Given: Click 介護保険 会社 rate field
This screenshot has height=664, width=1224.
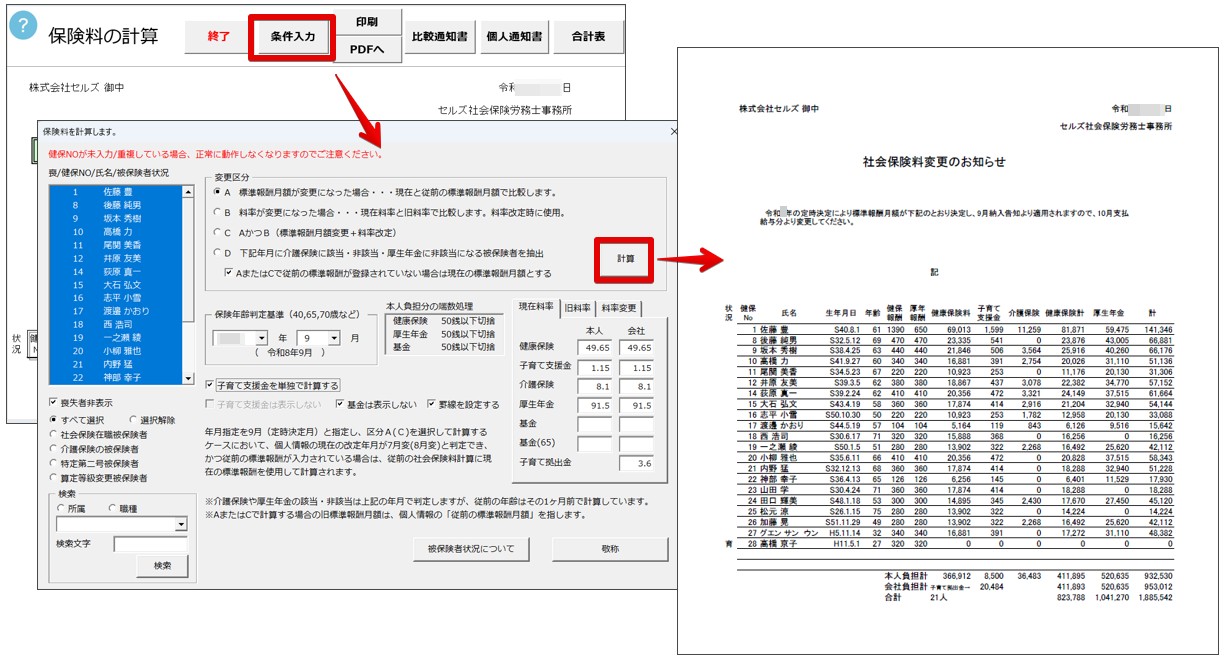Looking at the screenshot, I should coord(638,385).
